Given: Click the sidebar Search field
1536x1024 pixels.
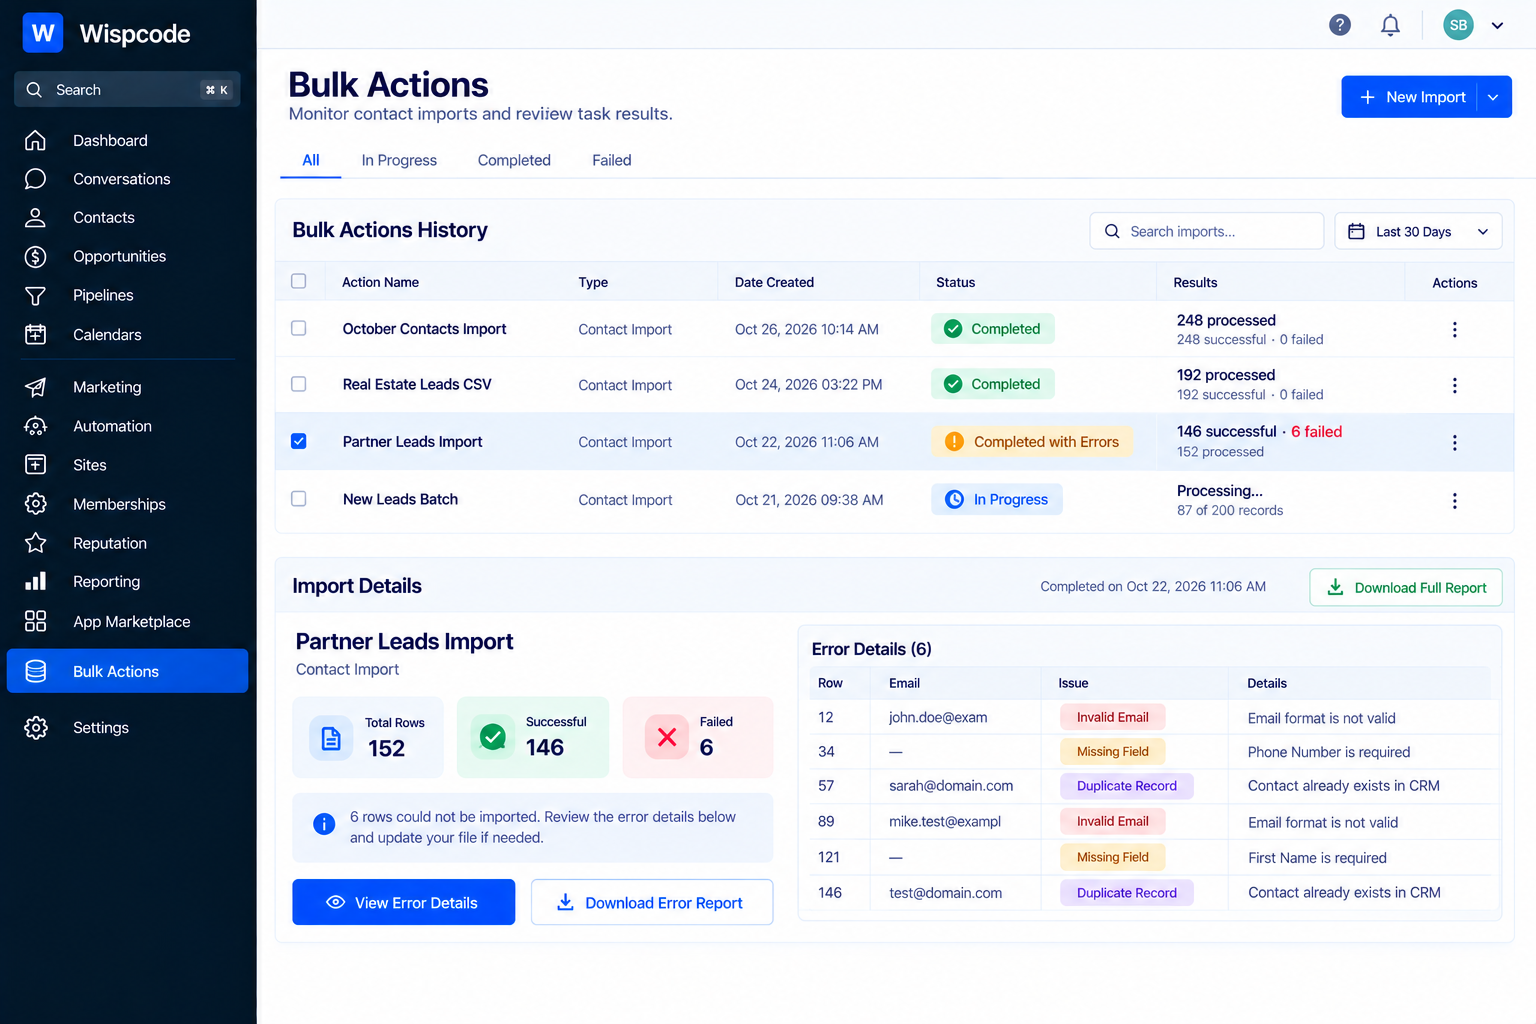Looking at the screenshot, I should point(127,89).
